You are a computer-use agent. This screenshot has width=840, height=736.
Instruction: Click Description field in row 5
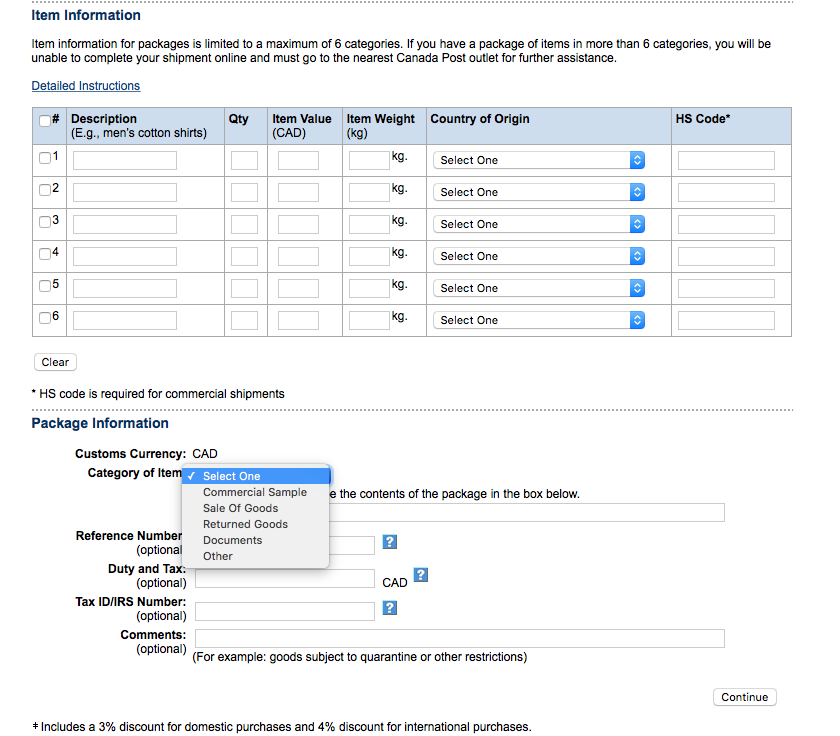[125, 288]
